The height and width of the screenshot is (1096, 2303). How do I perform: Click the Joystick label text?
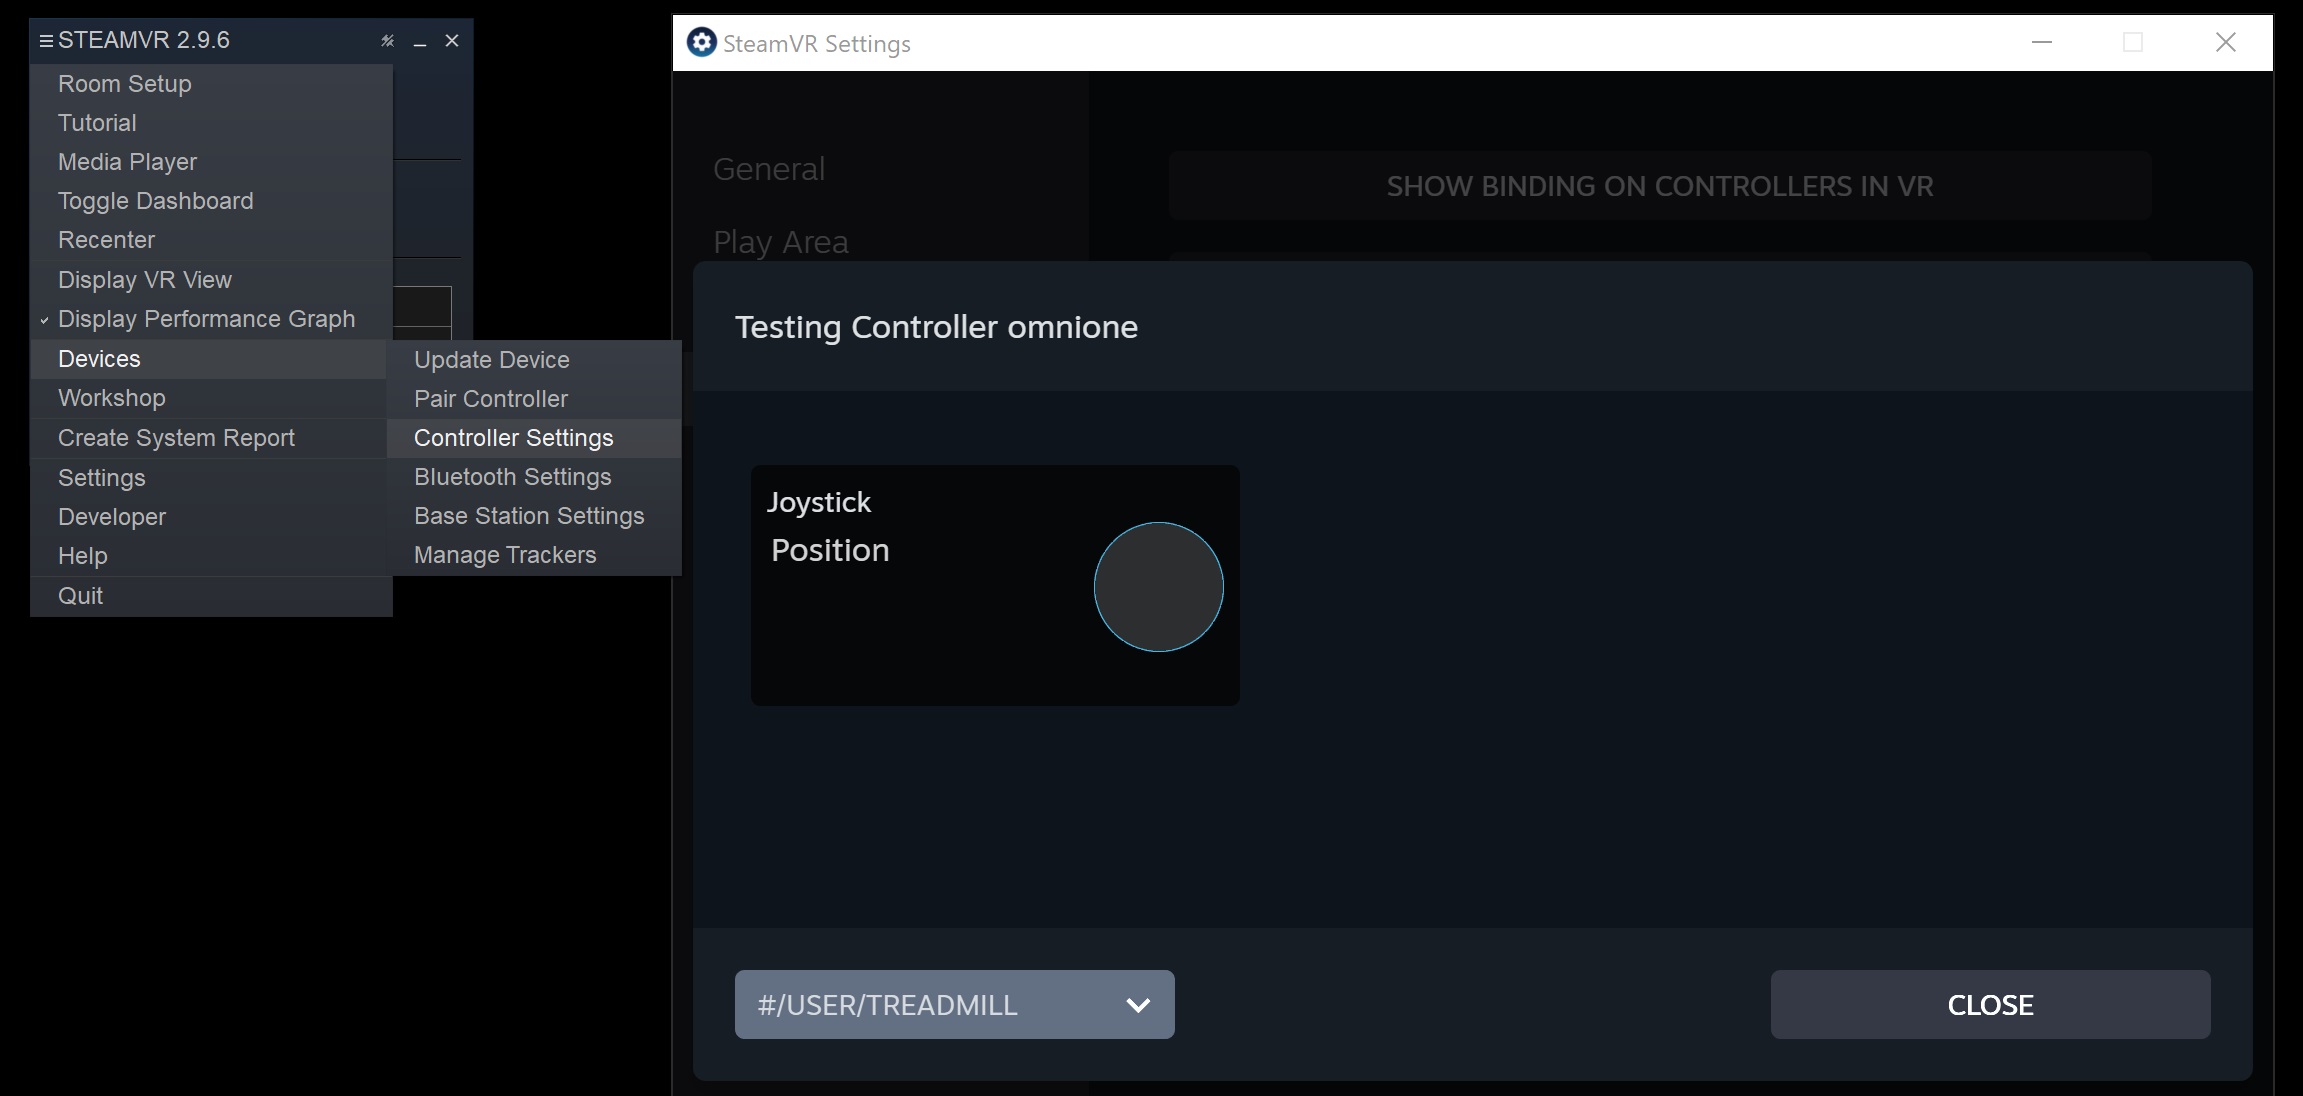[819, 502]
